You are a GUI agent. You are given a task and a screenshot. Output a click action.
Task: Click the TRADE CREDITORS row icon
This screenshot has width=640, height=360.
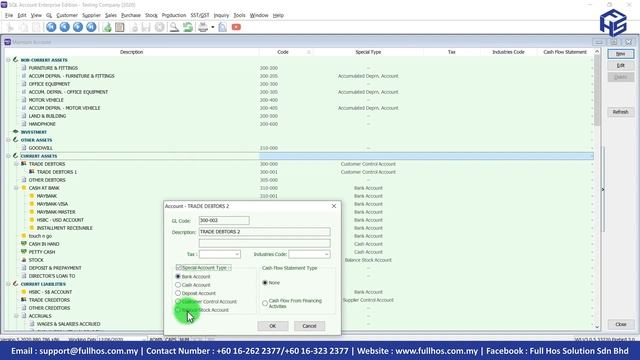pyautogui.click(x=24, y=300)
